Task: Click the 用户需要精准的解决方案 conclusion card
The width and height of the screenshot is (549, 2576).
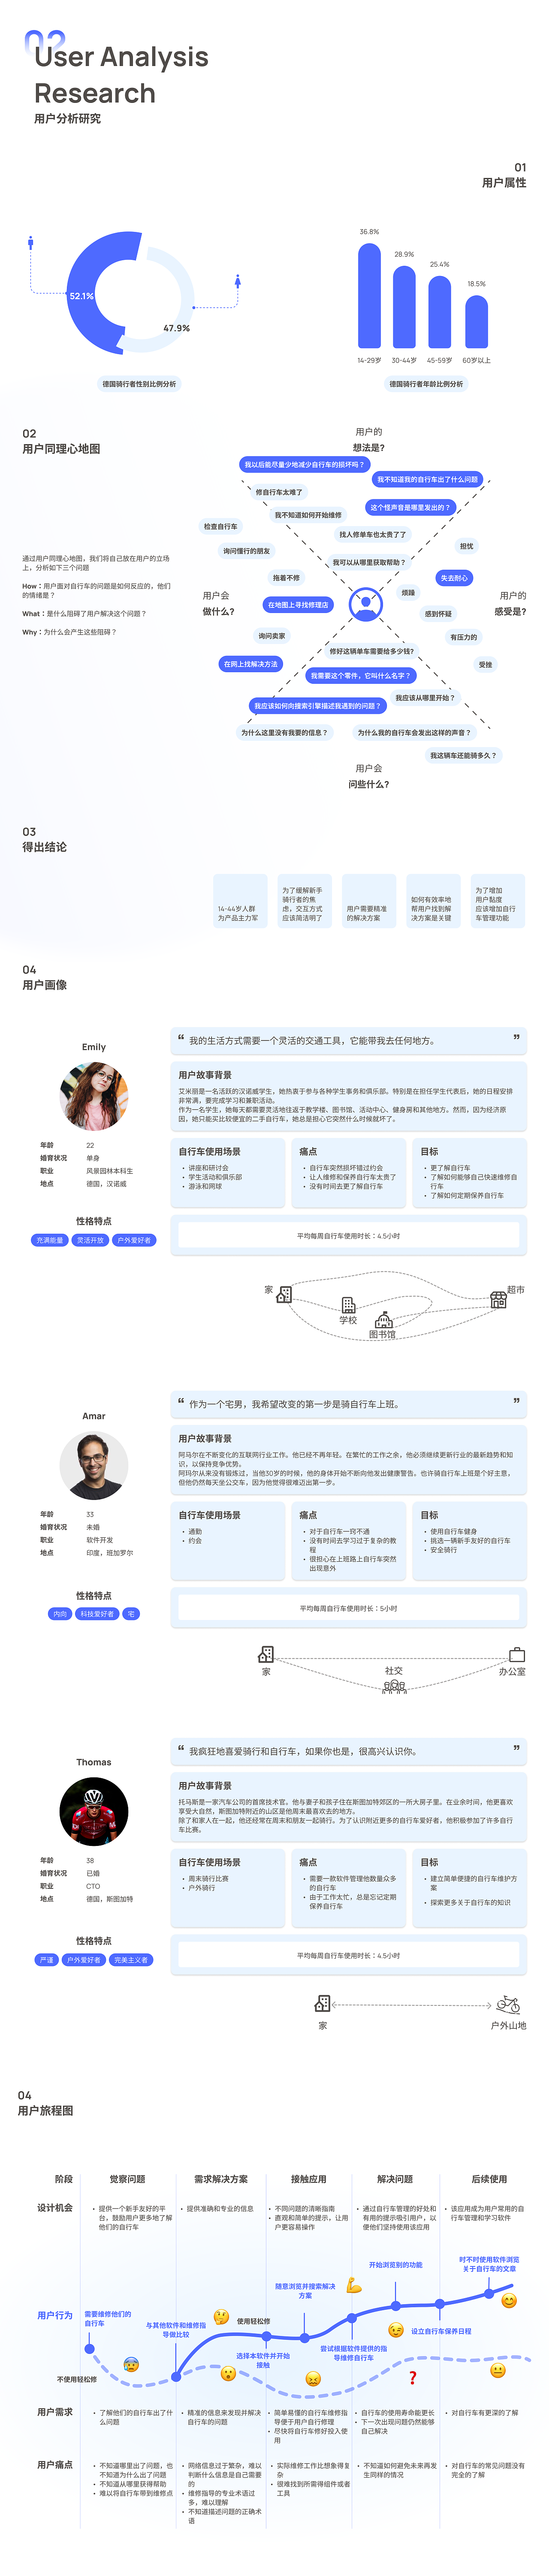Action: point(369,901)
